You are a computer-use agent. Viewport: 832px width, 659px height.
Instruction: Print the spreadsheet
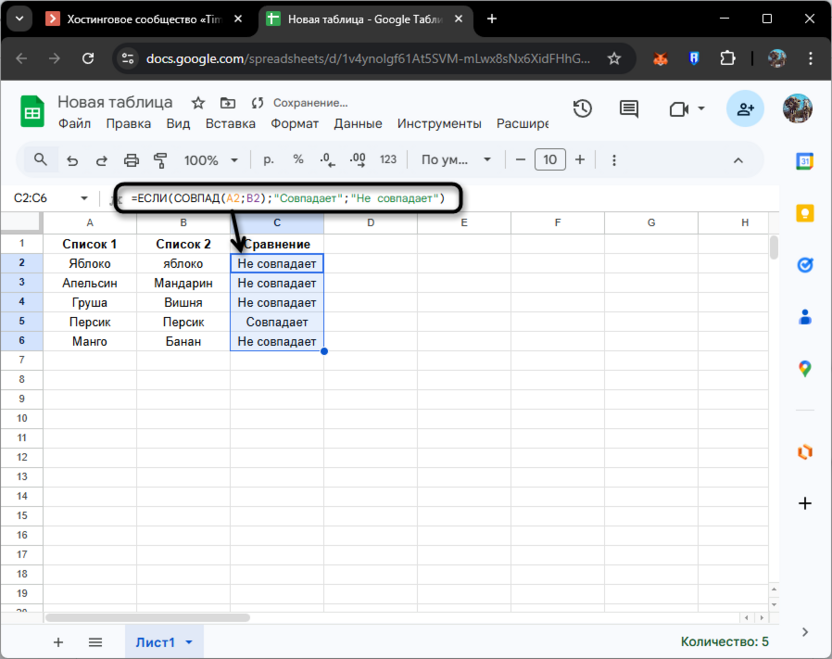click(131, 160)
